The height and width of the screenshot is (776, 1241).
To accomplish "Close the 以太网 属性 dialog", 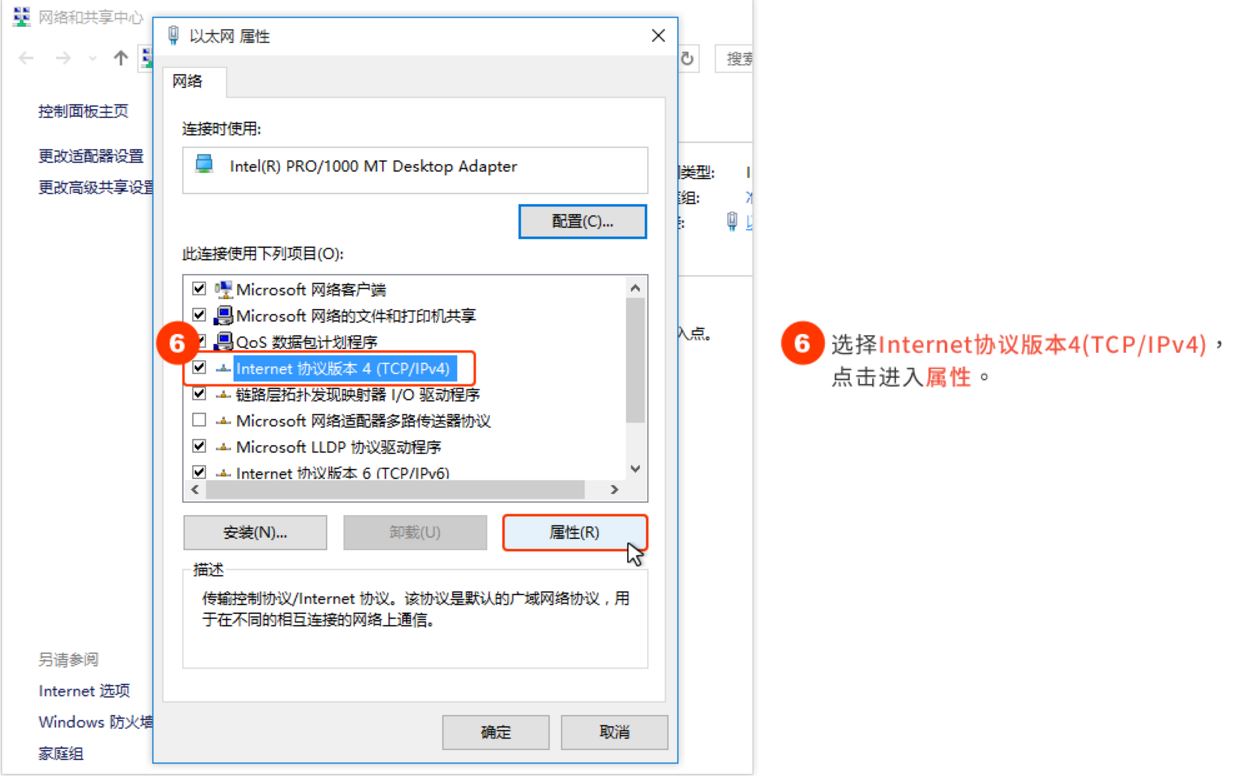I will pos(657,36).
